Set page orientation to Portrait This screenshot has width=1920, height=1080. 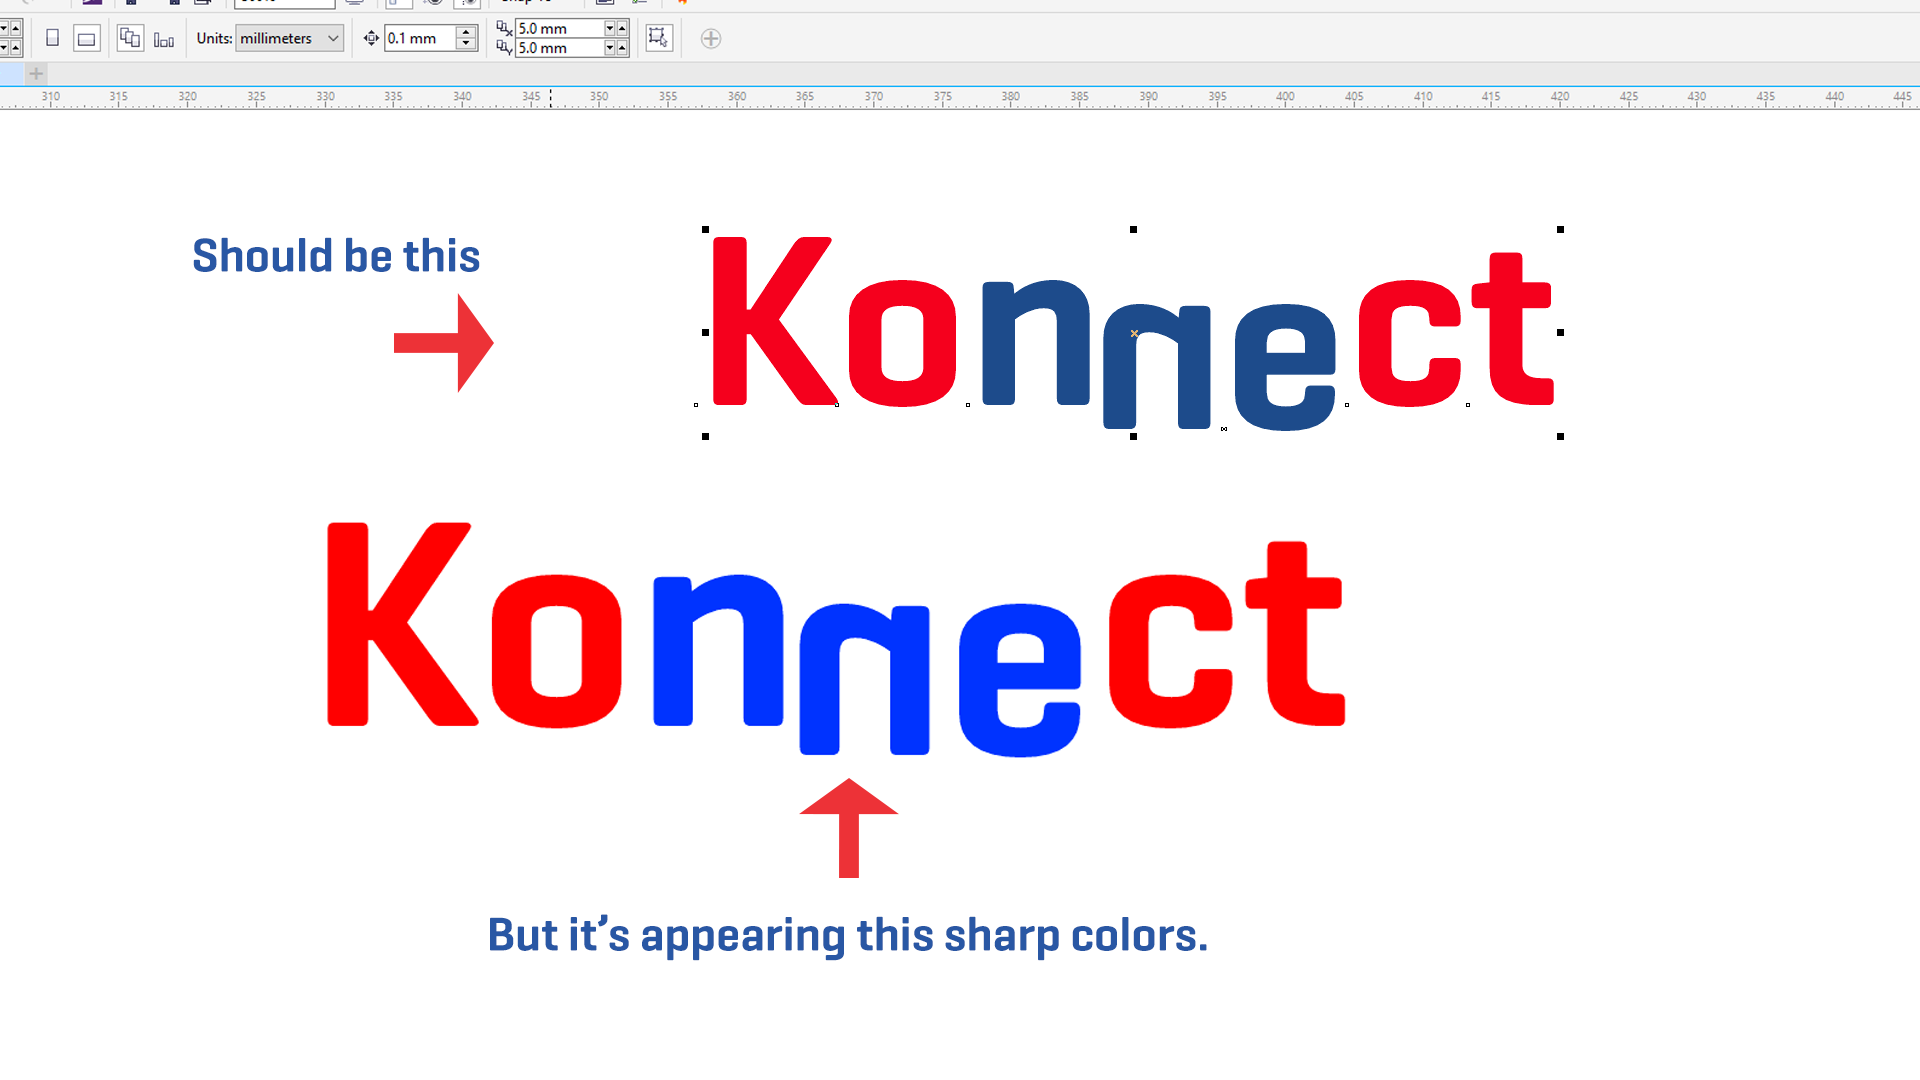(x=53, y=38)
